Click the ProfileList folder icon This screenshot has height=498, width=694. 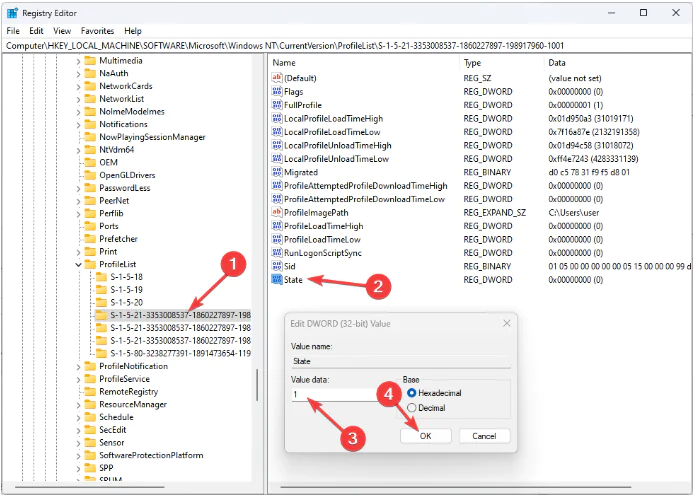tap(90, 265)
